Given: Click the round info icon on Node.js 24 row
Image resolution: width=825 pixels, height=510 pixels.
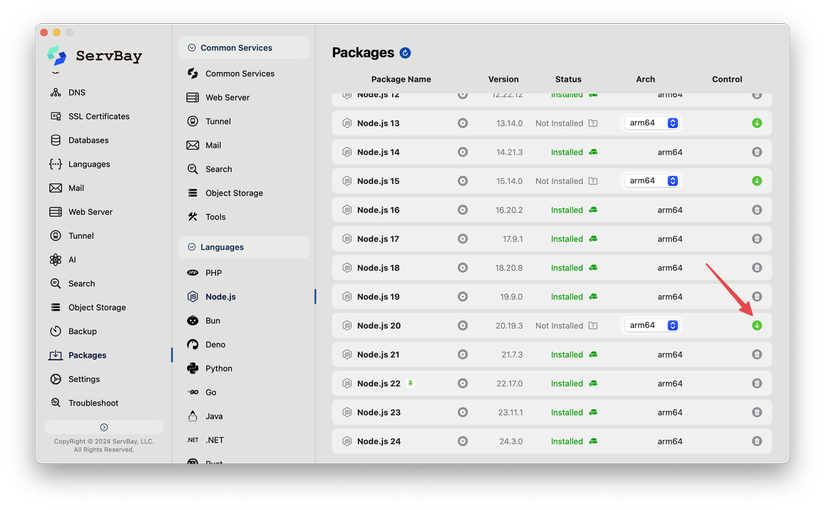Looking at the screenshot, I should (x=462, y=442).
